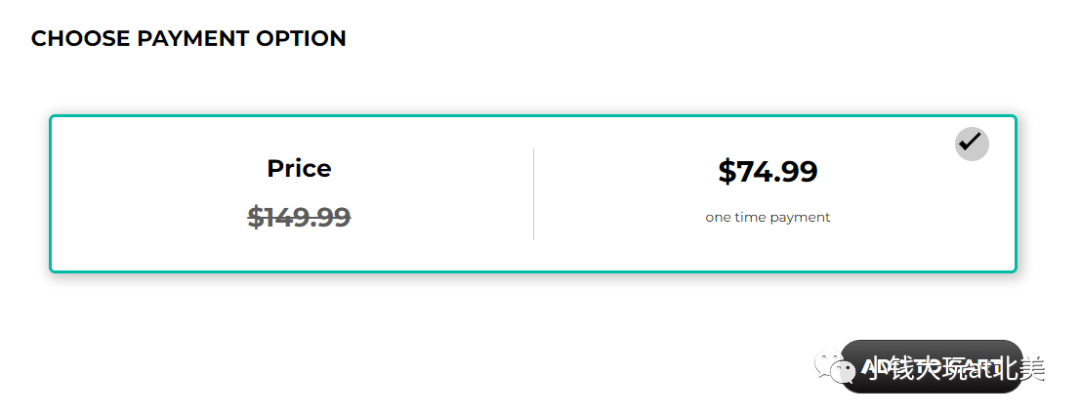Click the teal top border of payment card

(x=533, y=116)
